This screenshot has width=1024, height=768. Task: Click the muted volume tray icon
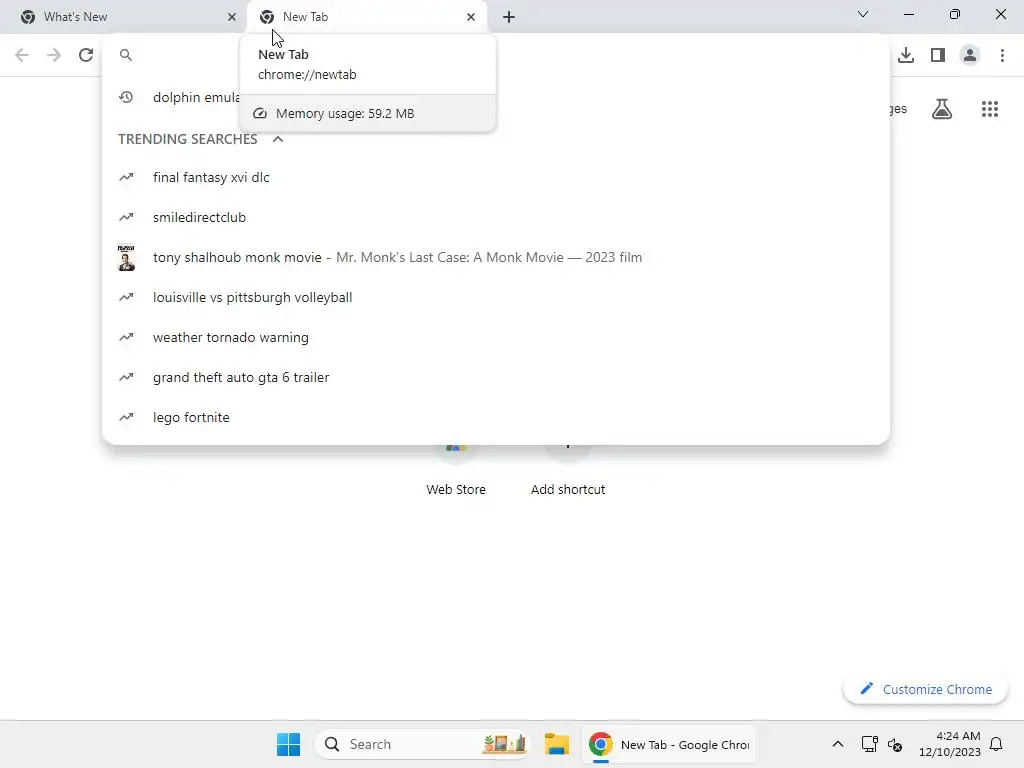pyautogui.click(x=895, y=744)
